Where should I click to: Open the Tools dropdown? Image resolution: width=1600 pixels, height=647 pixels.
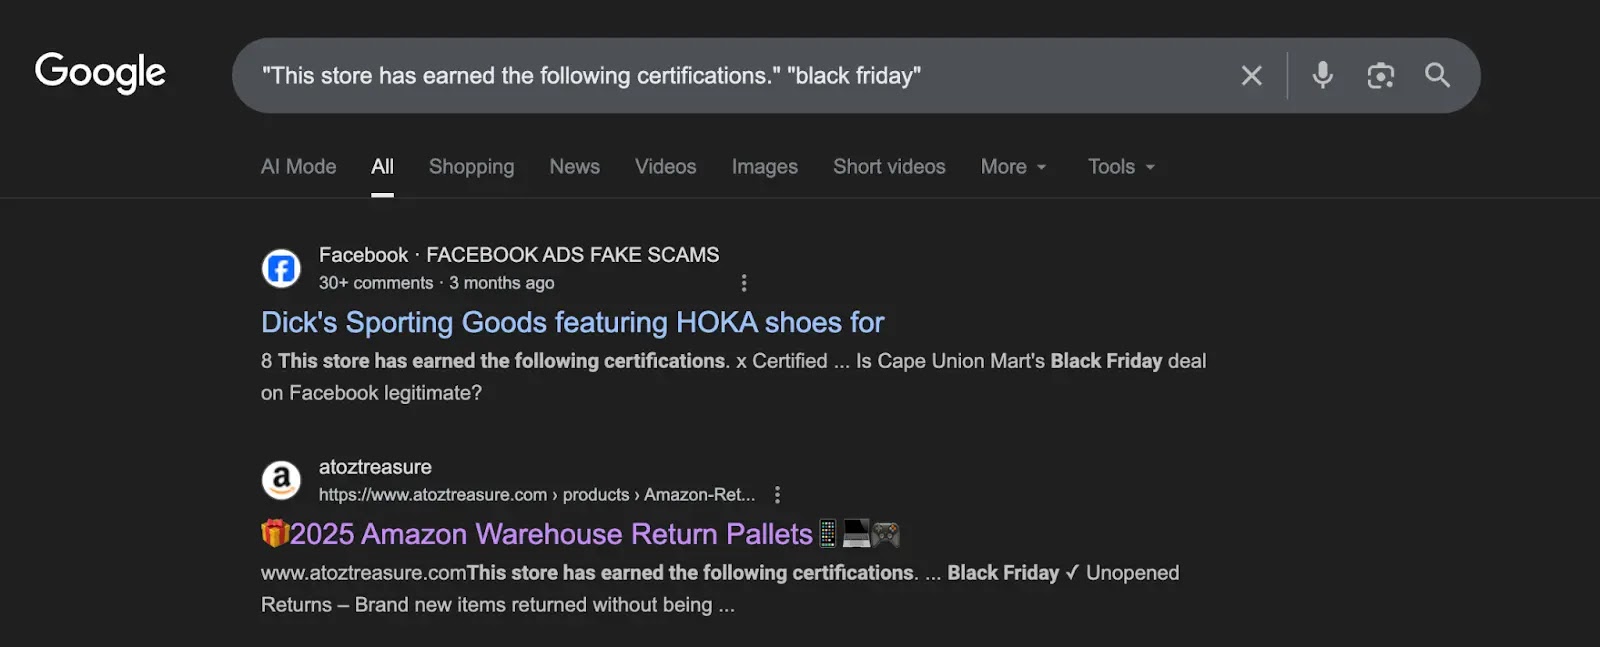pyautogui.click(x=1119, y=166)
